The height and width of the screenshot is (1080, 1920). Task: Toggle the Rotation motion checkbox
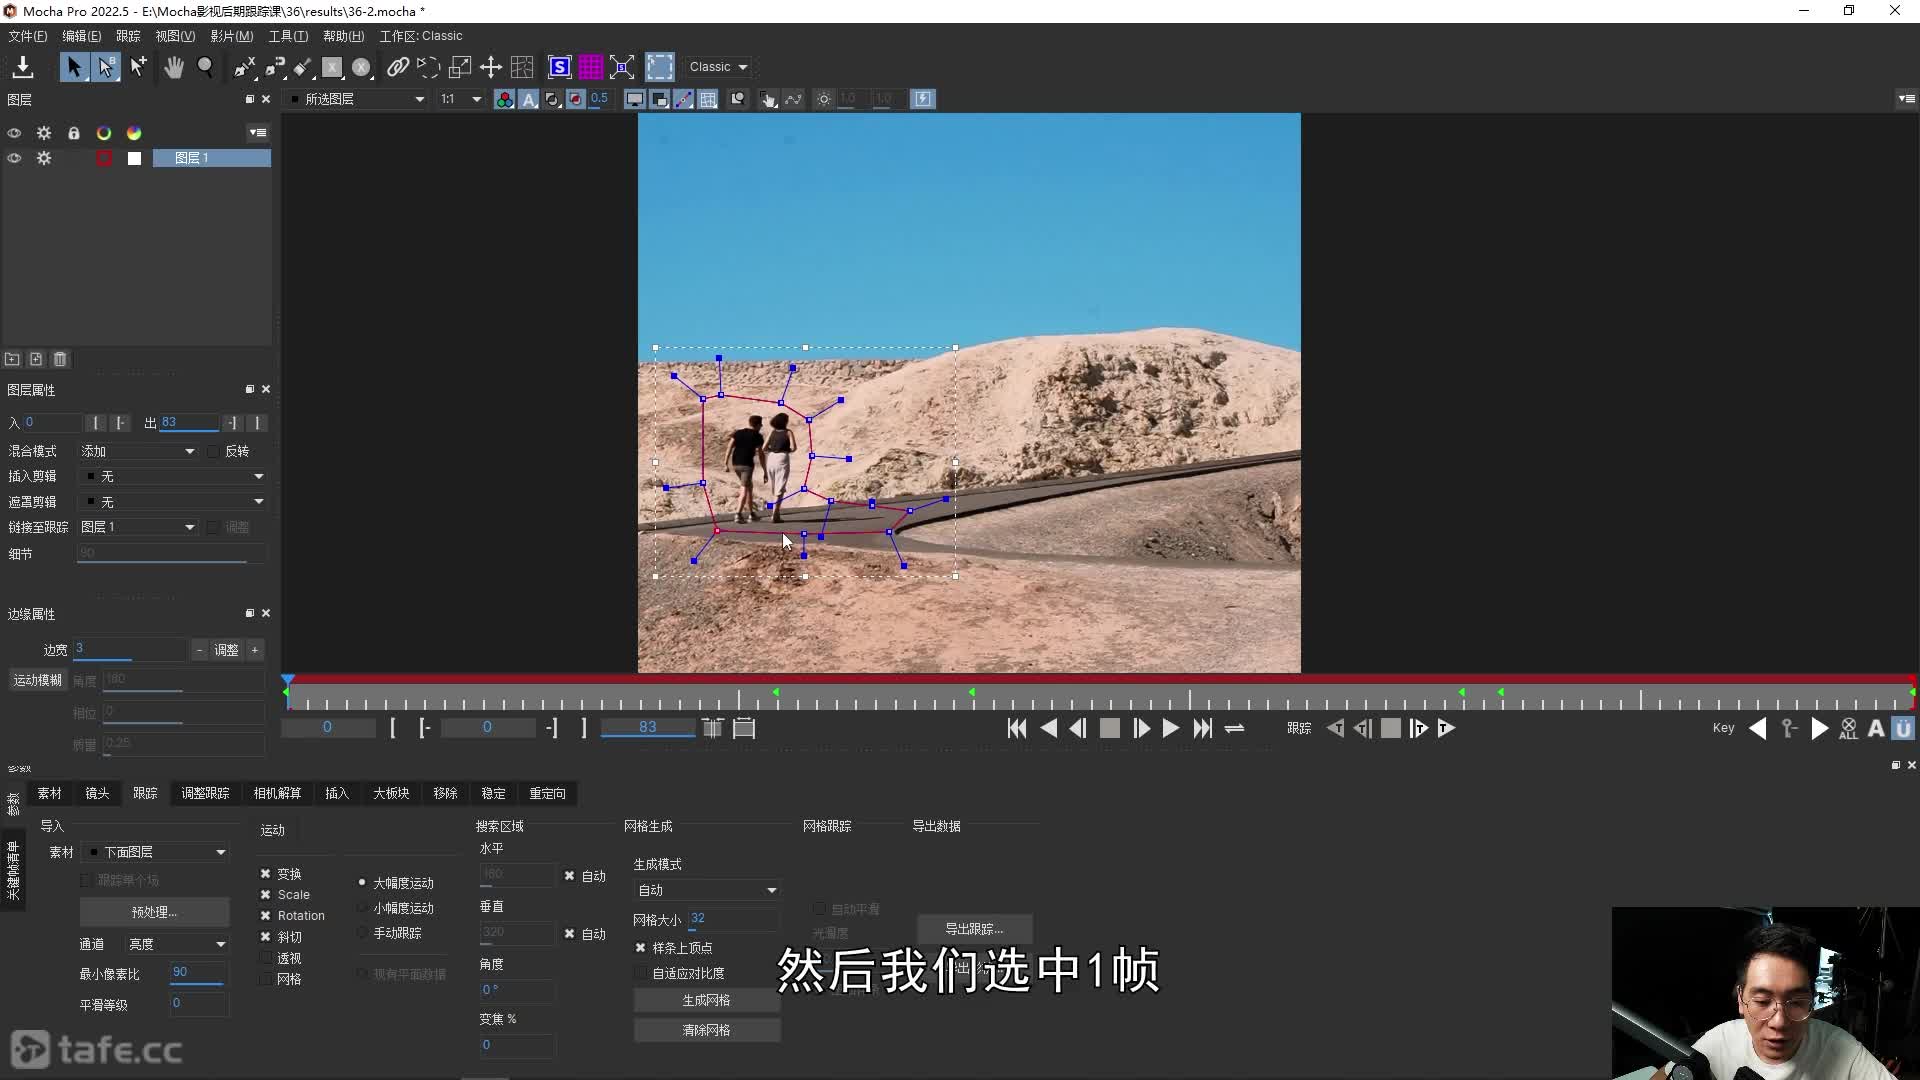[266, 916]
